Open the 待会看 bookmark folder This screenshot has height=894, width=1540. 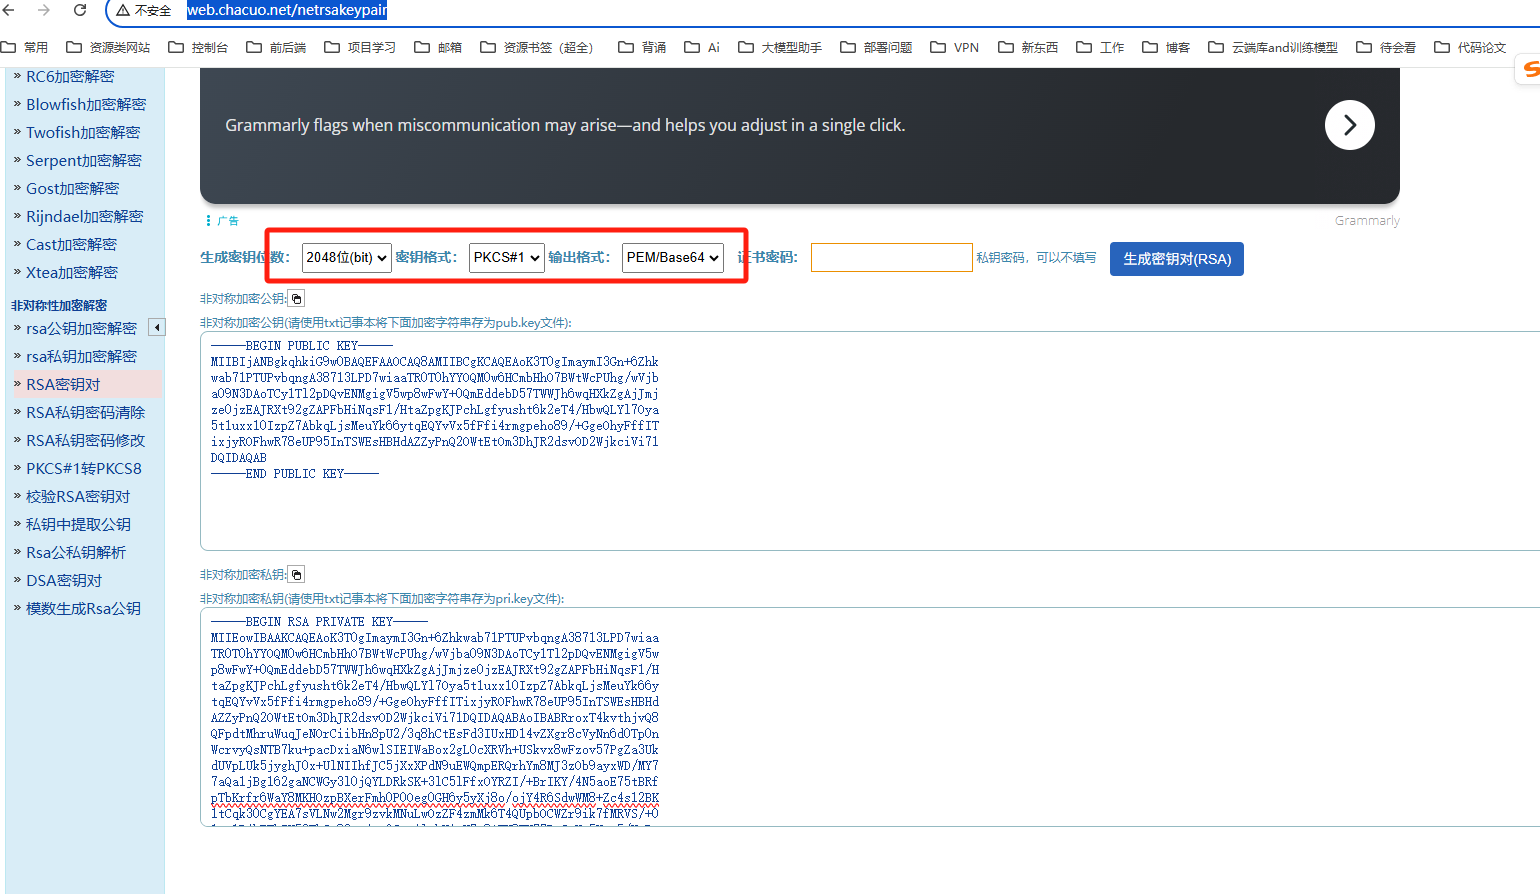[x=1386, y=47]
